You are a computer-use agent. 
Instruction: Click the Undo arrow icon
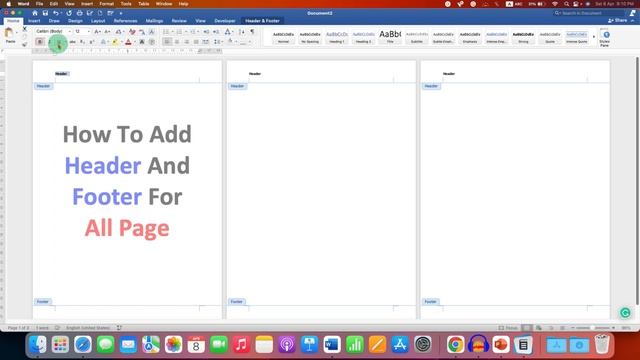[x=56, y=13]
